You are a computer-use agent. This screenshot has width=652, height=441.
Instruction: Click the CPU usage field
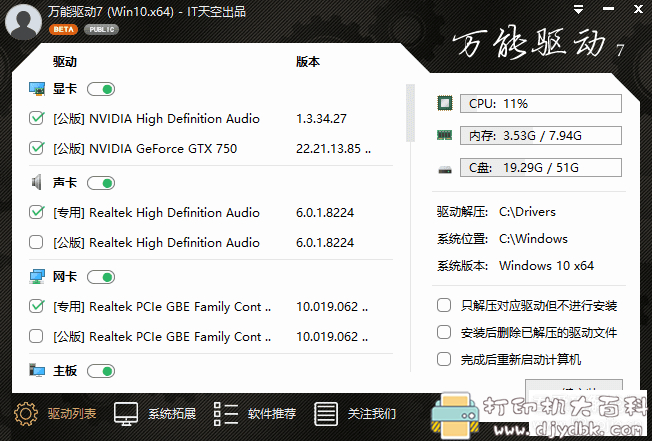(541, 103)
